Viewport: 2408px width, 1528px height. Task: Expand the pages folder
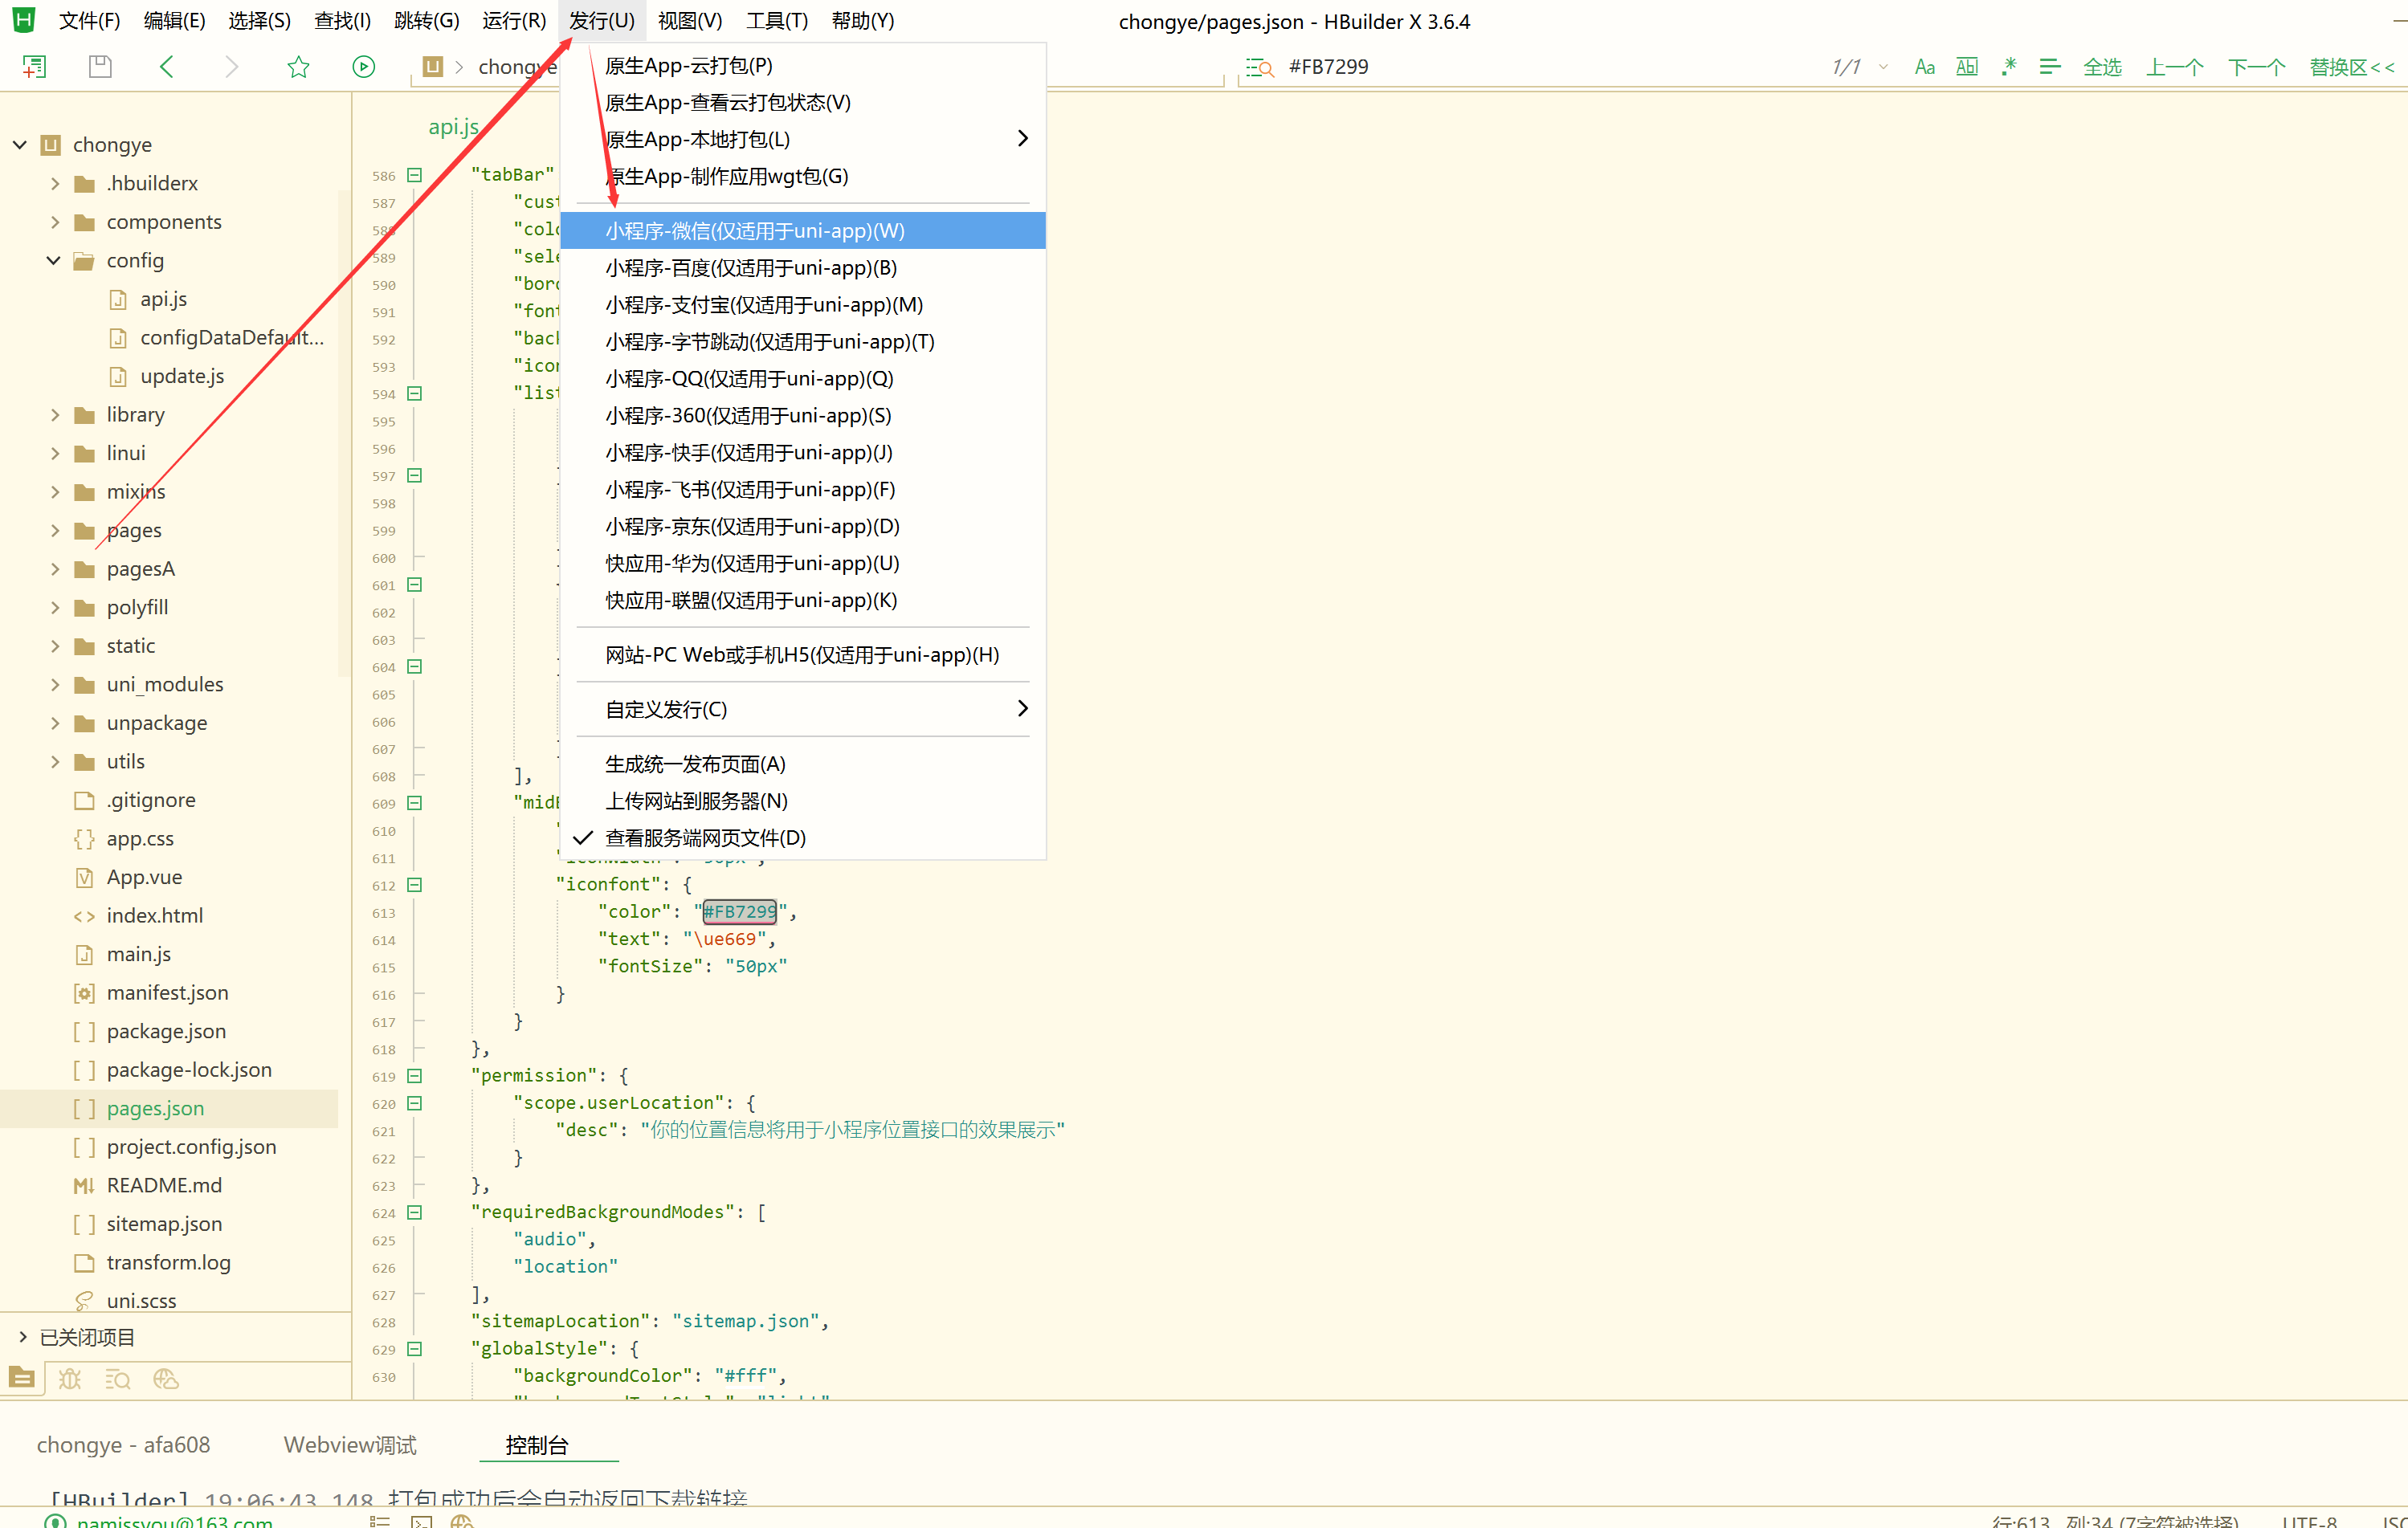pyautogui.click(x=55, y=531)
